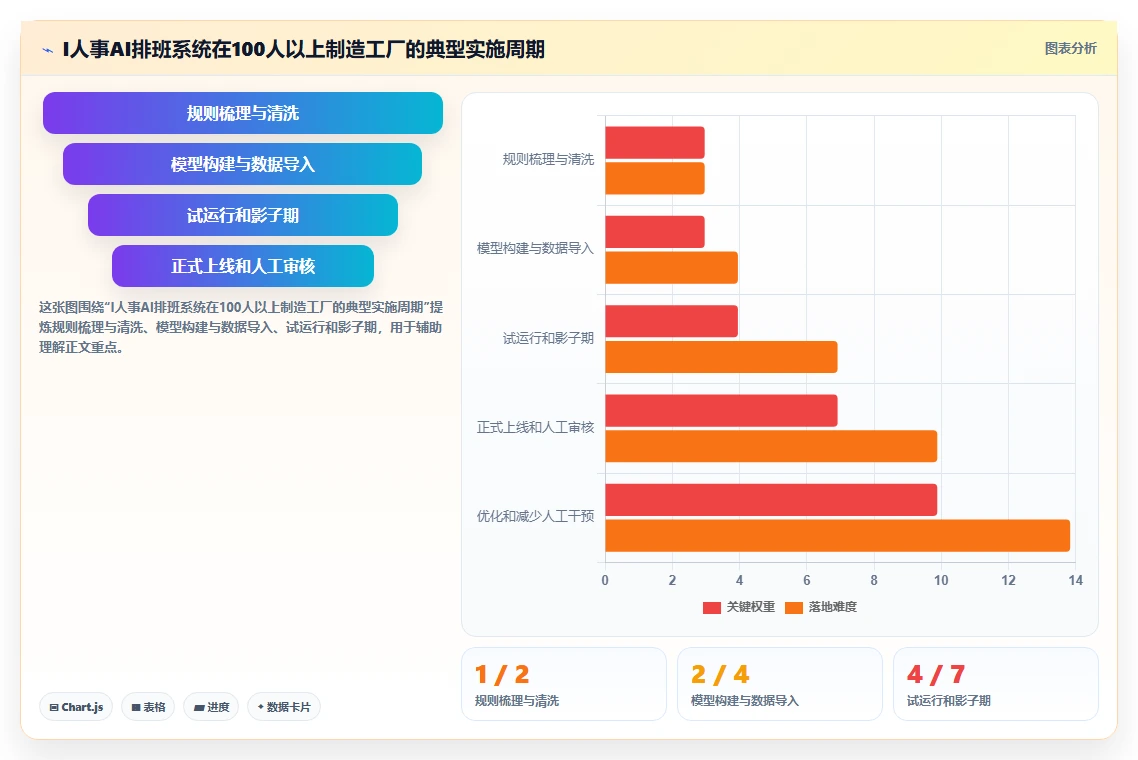Select the 规则梳理与清洗 funnel stage

click(x=242, y=113)
